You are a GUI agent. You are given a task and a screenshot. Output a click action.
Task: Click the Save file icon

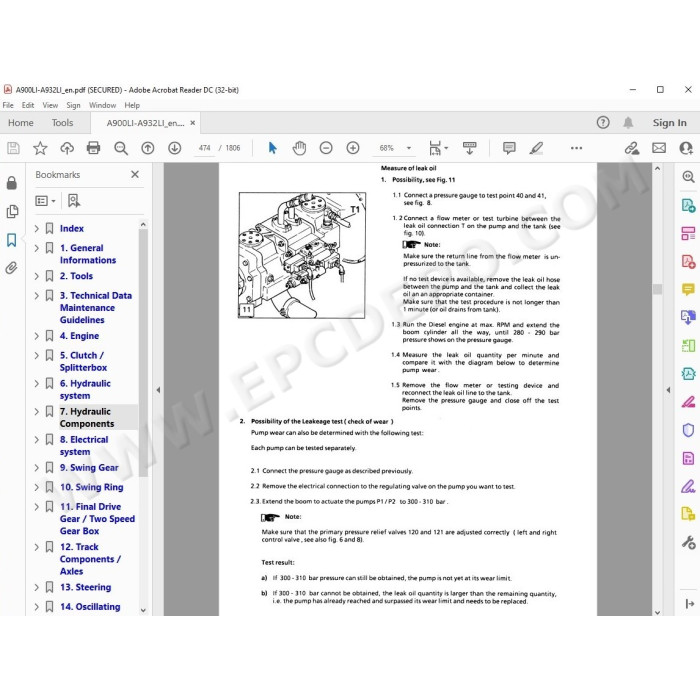[13, 148]
